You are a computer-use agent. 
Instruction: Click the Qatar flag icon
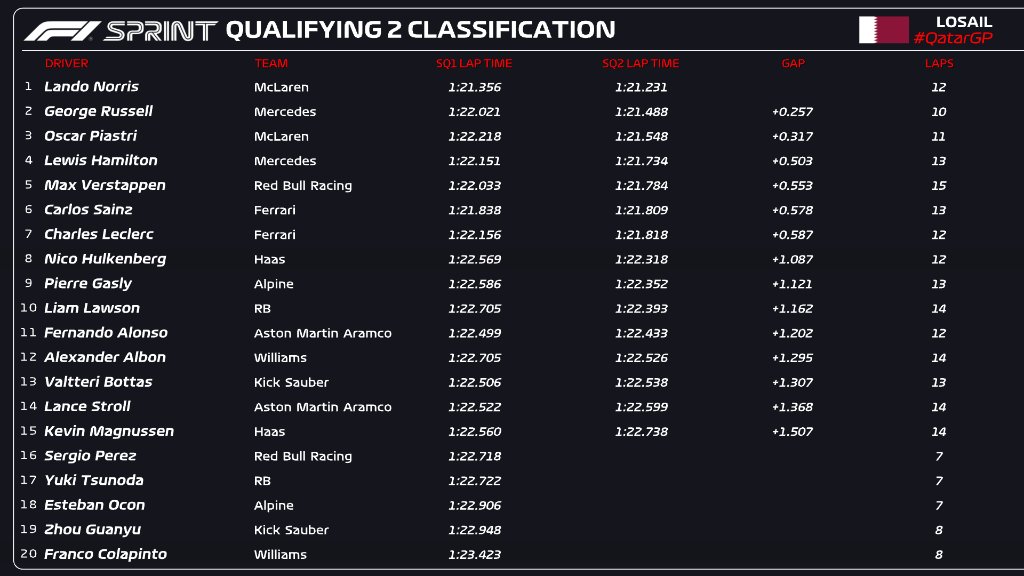[883, 30]
